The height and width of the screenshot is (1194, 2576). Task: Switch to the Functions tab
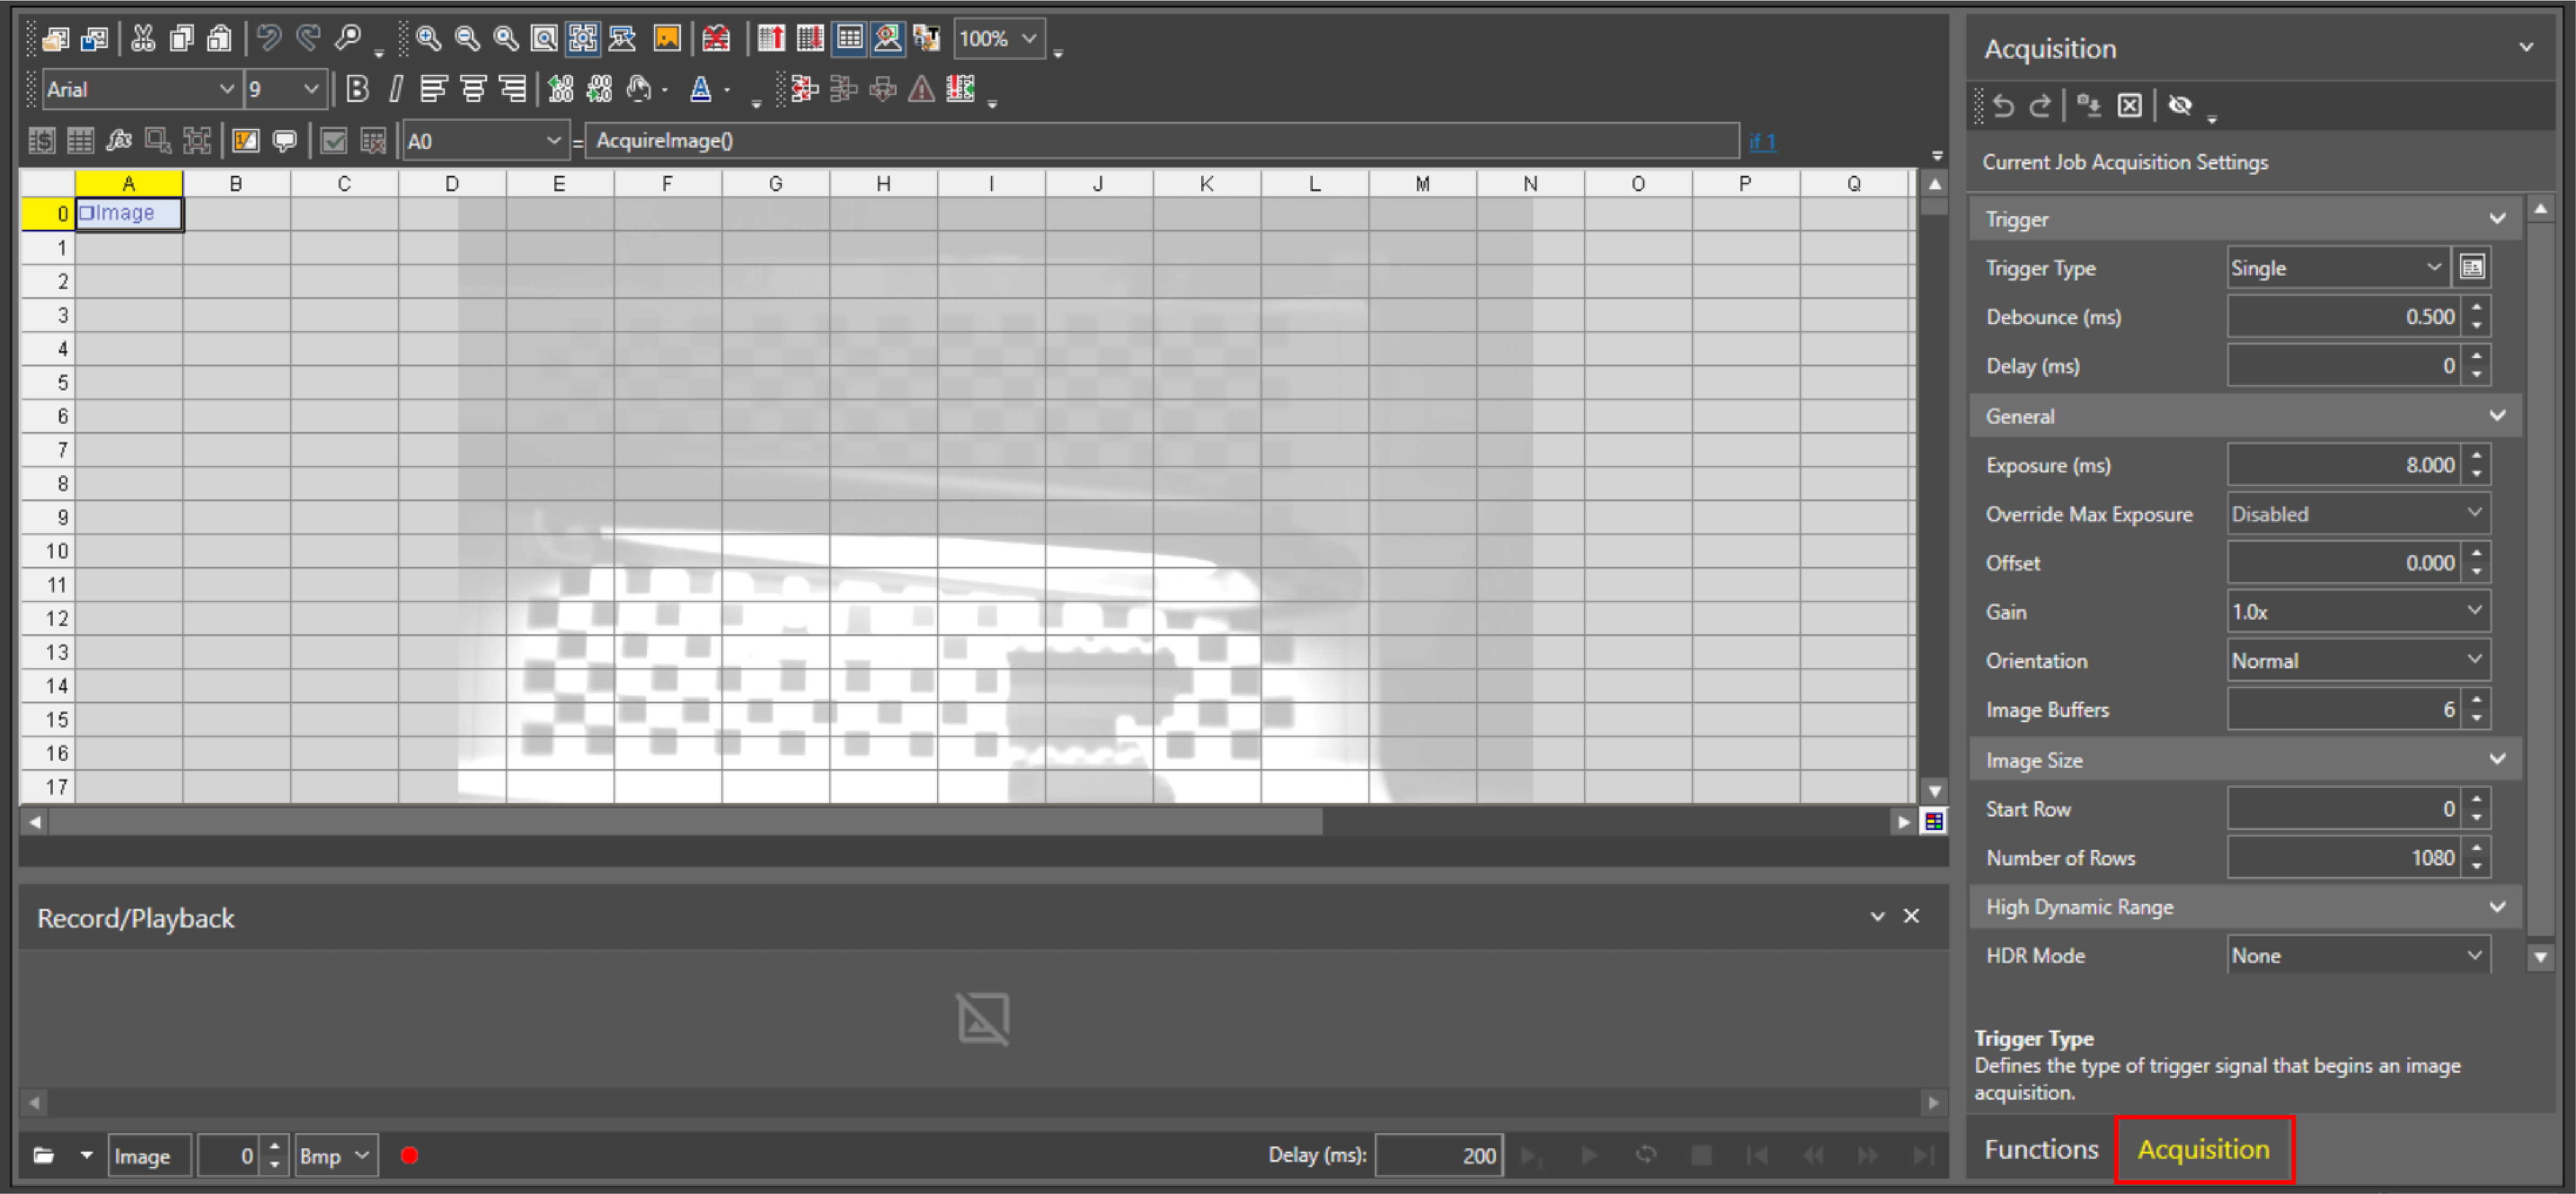(x=2040, y=1150)
